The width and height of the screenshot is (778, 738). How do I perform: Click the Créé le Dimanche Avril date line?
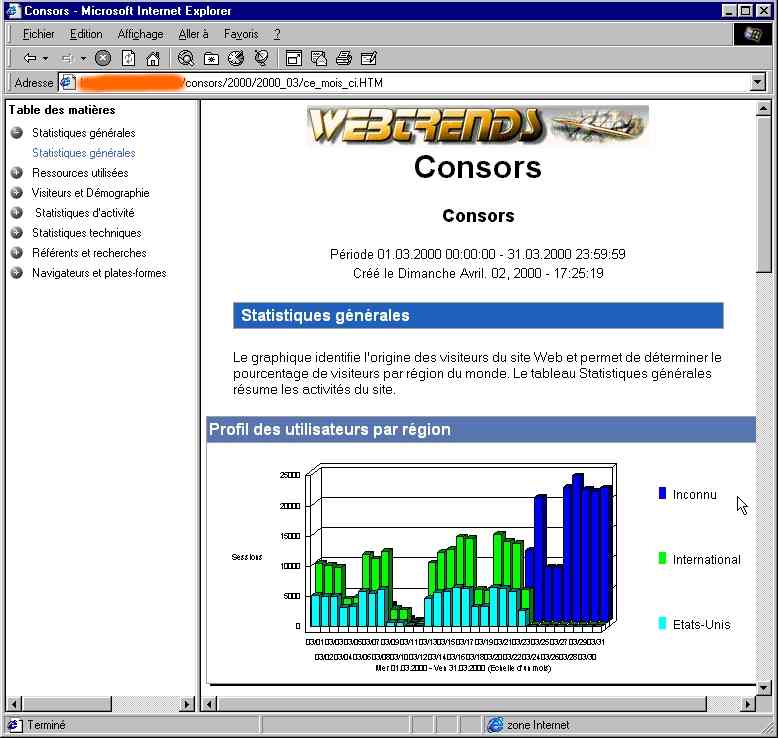pyautogui.click(x=478, y=273)
